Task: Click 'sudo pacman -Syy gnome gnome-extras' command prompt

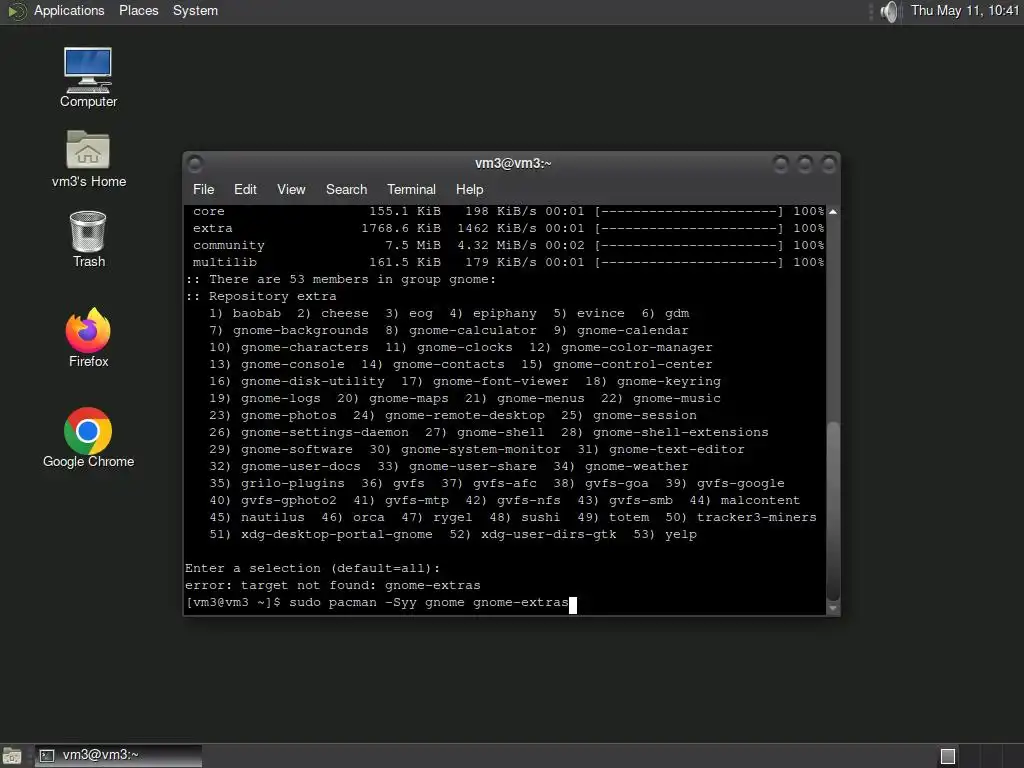Action: click(429, 602)
